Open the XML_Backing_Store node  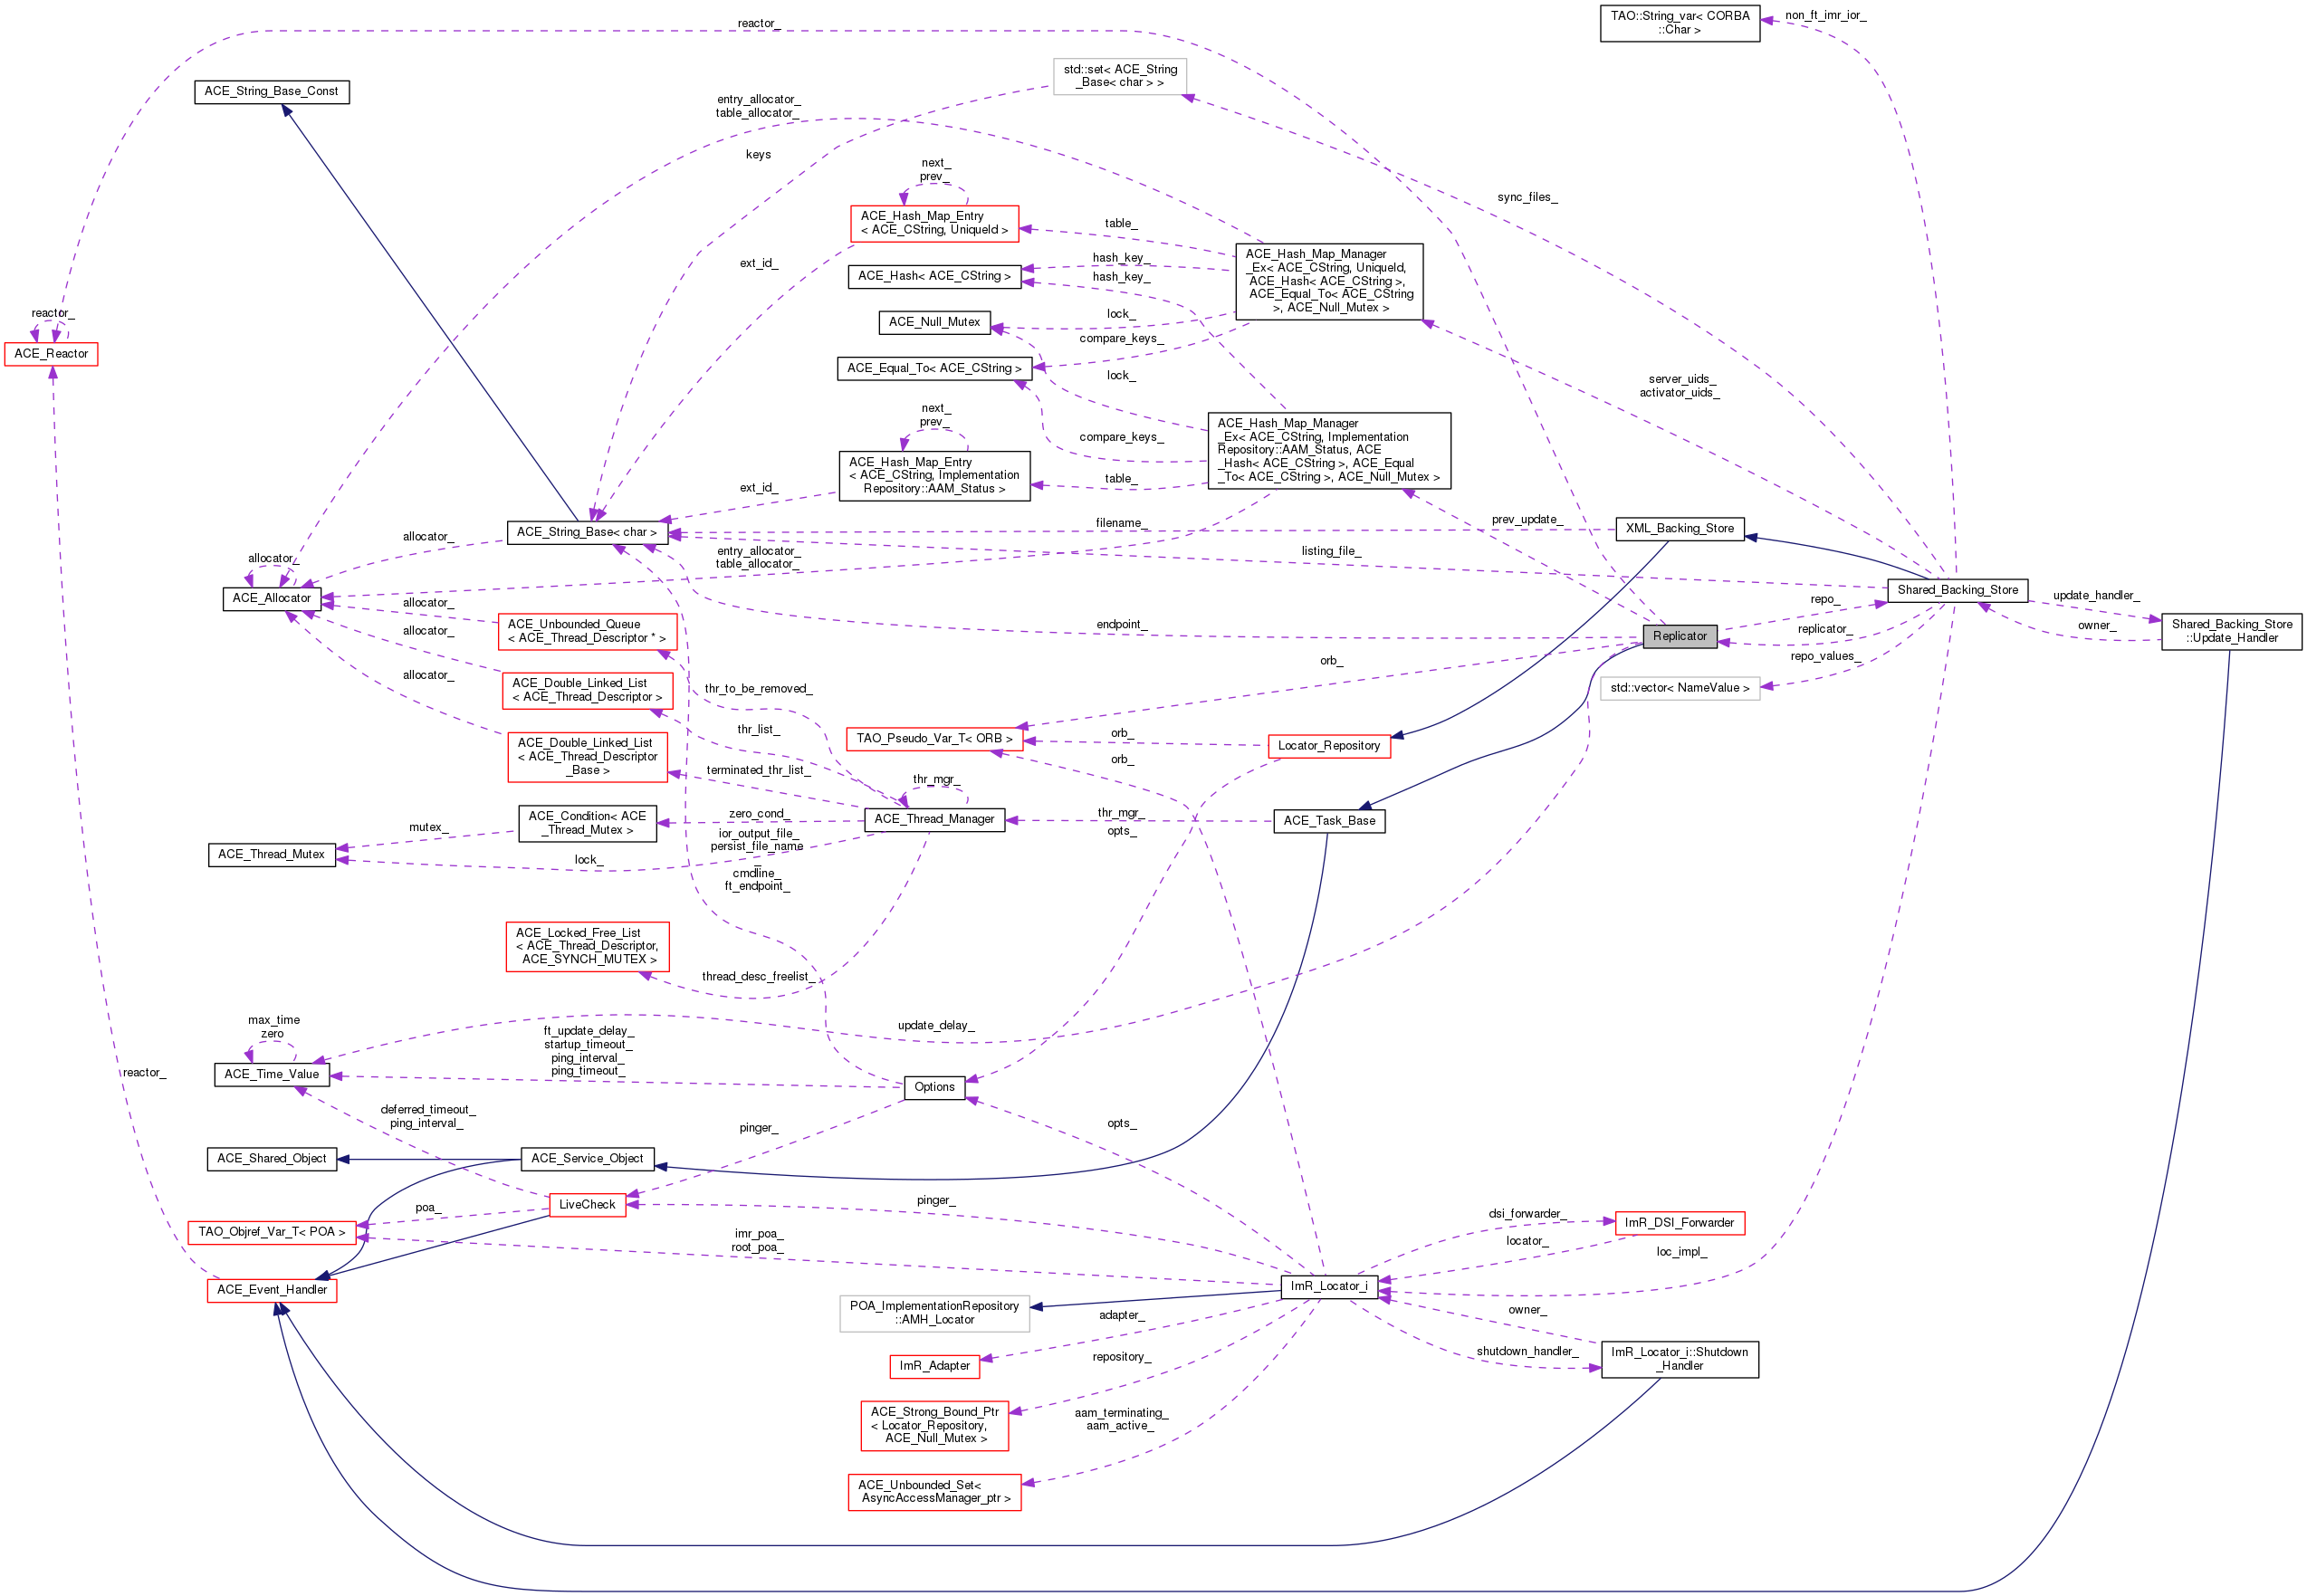click(1679, 529)
